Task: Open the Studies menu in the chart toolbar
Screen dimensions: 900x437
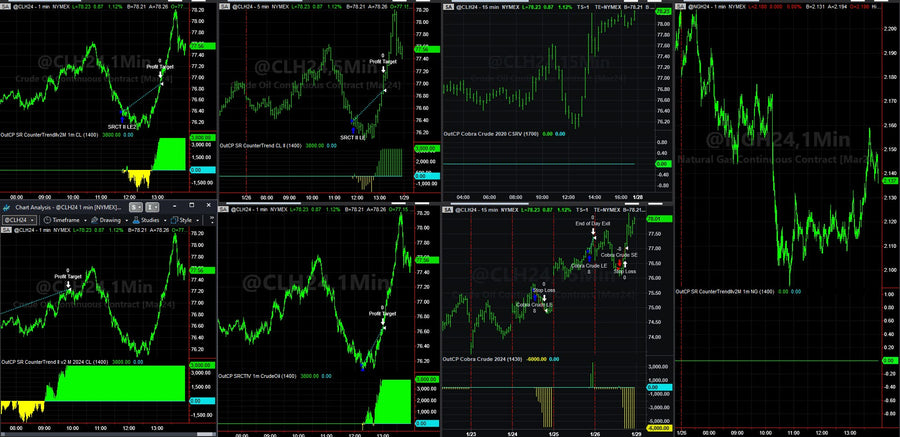Action: 148,220
